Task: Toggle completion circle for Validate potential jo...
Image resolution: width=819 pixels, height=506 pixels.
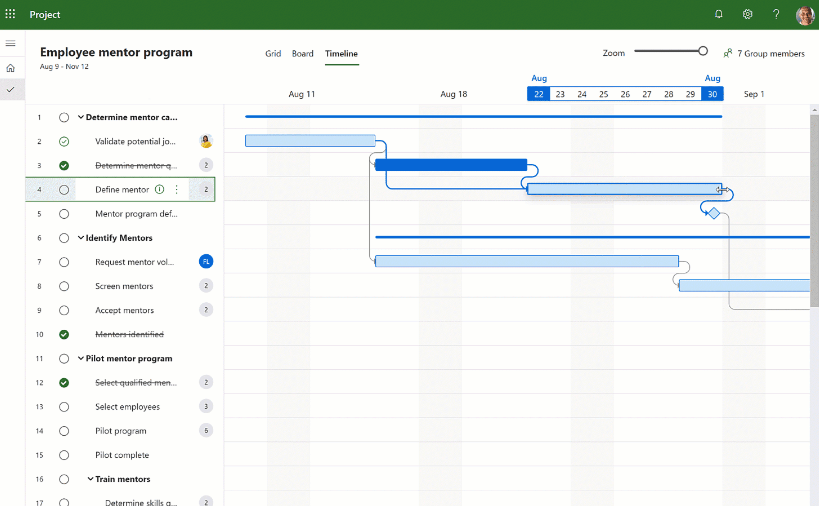Action: pos(64,142)
